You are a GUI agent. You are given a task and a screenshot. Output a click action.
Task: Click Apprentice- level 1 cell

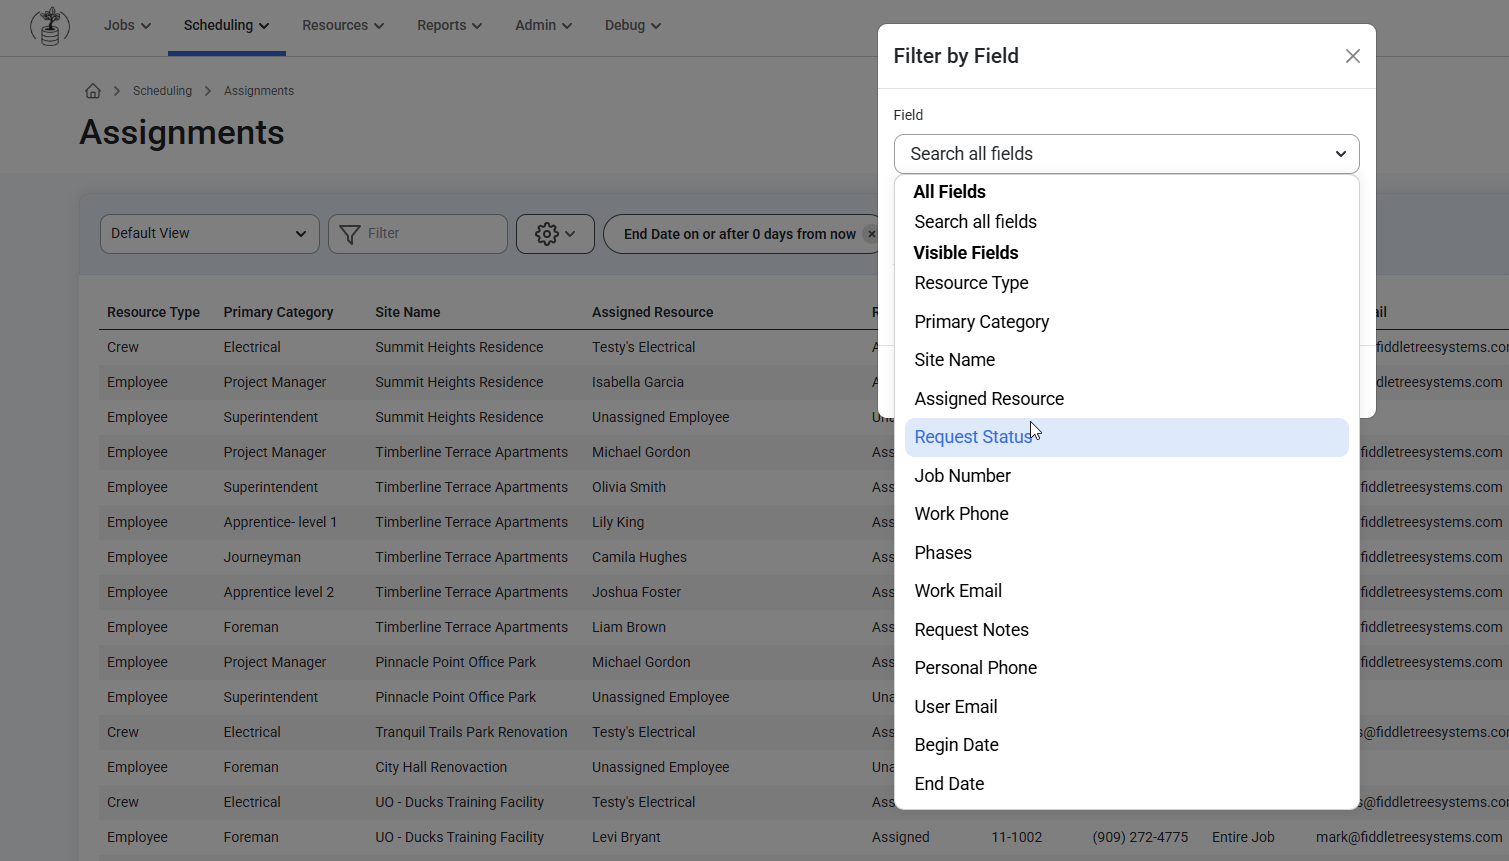[280, 522]
